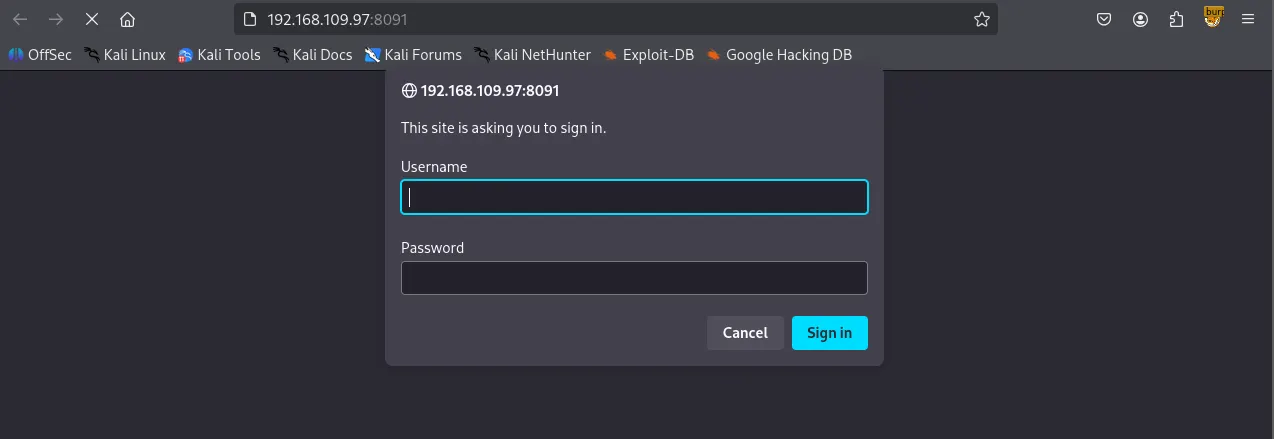Open the OffSec bookmark
The image size is (1274, 439).
coord(40,55)
